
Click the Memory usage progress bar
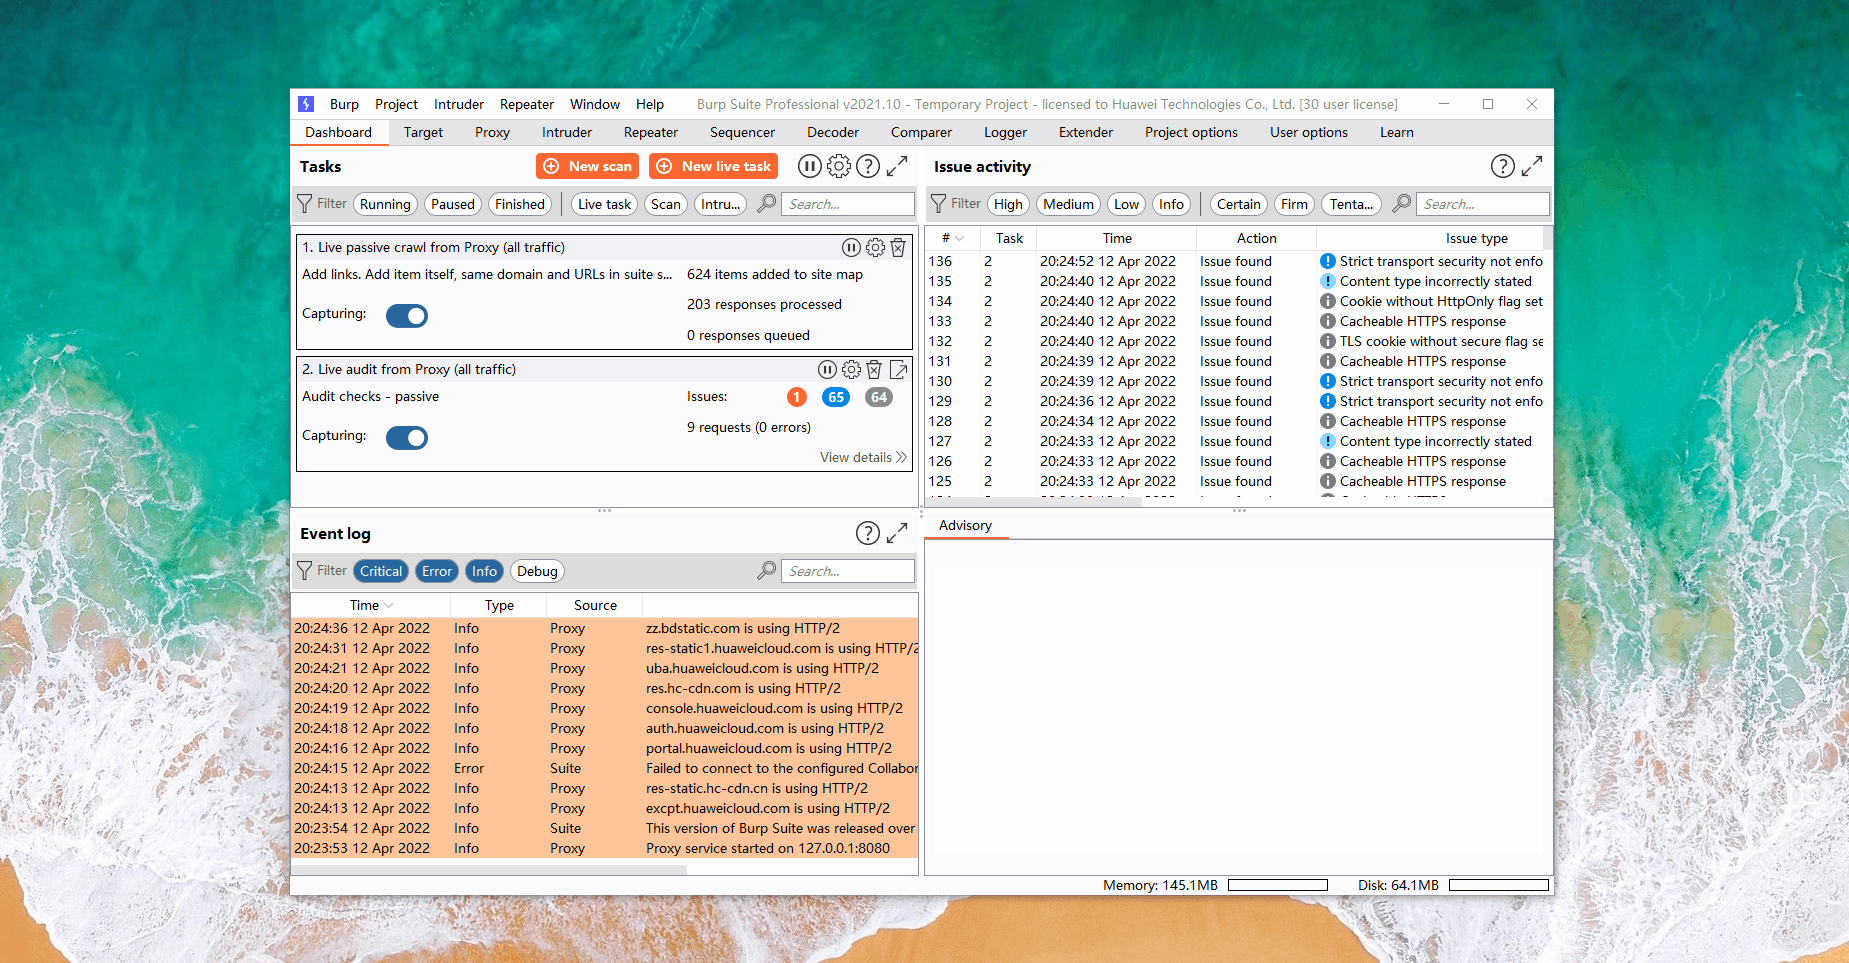[1277, 885]
